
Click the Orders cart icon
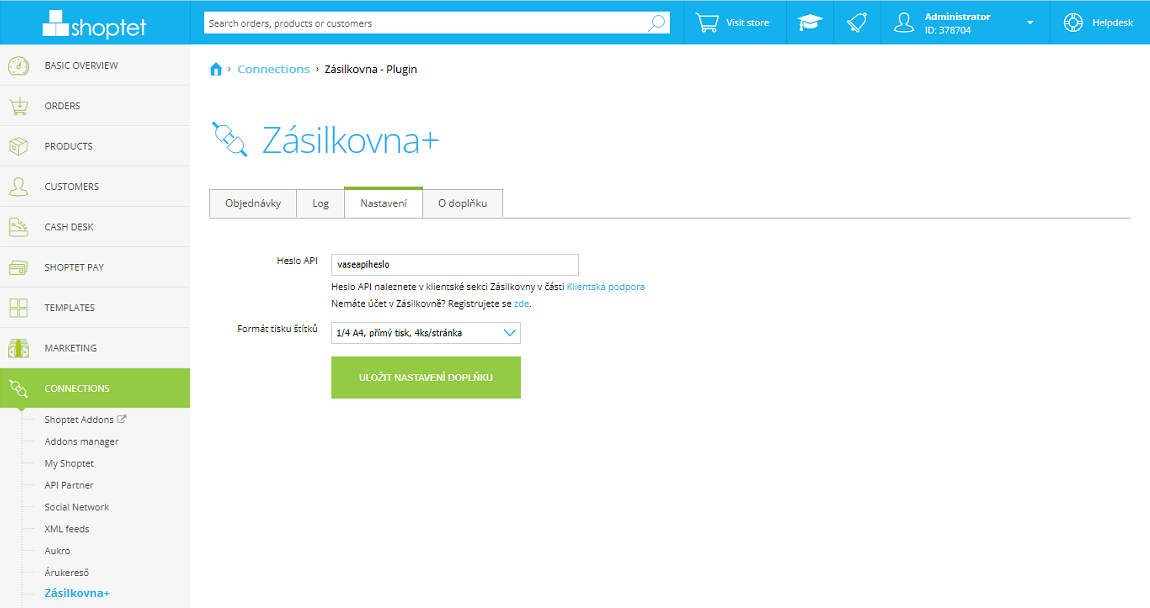pos(18,106)
